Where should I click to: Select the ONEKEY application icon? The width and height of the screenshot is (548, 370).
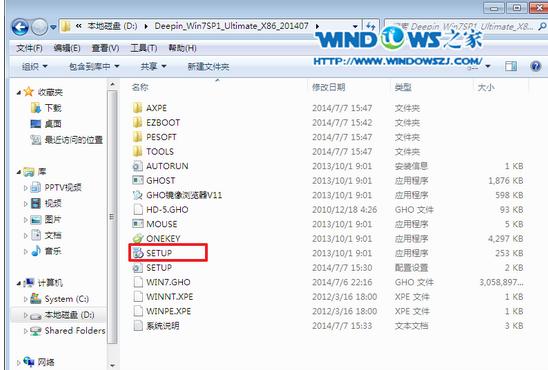click(138, 239)
